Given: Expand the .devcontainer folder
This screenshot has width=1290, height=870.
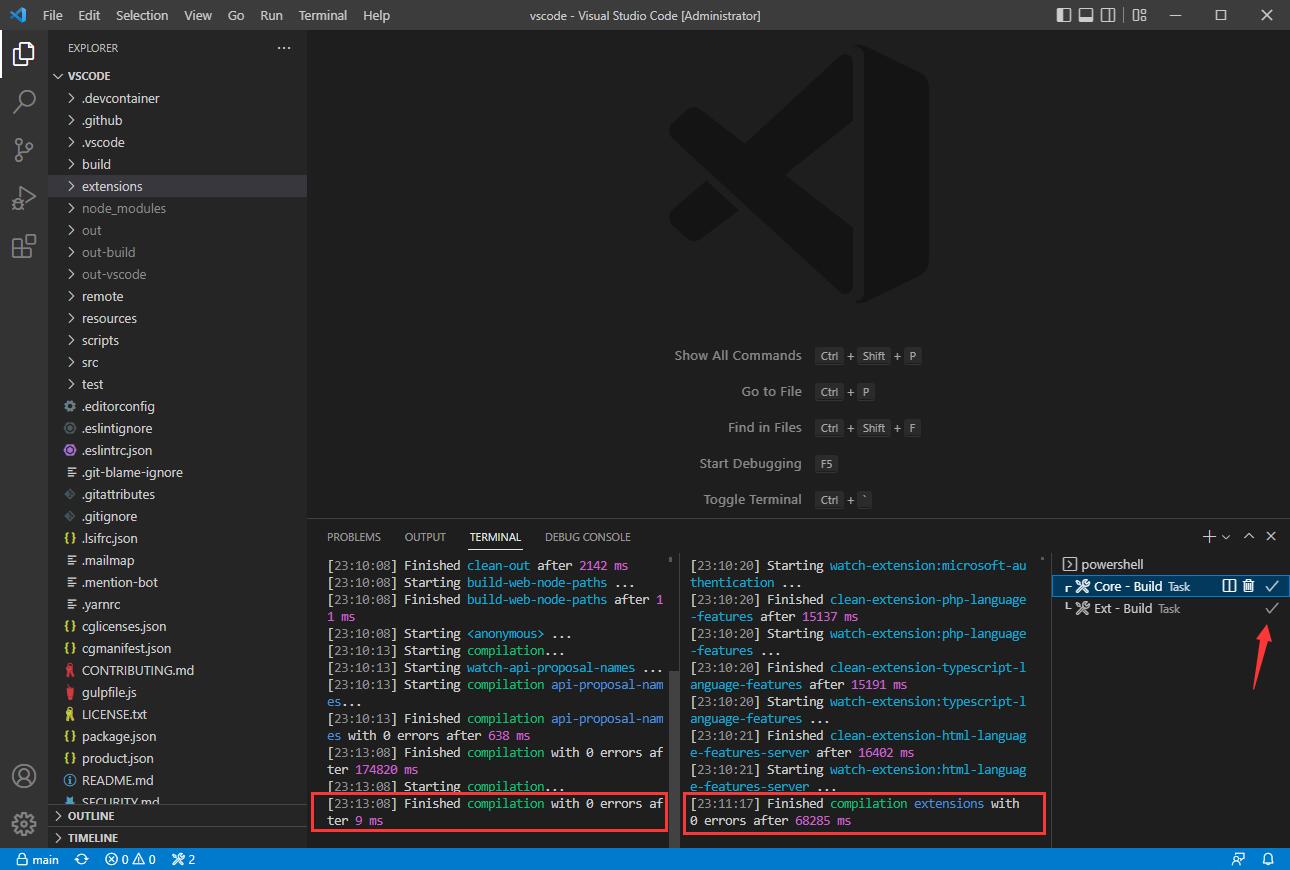Looking at the screenshot, I should click(x=178, y=98).
